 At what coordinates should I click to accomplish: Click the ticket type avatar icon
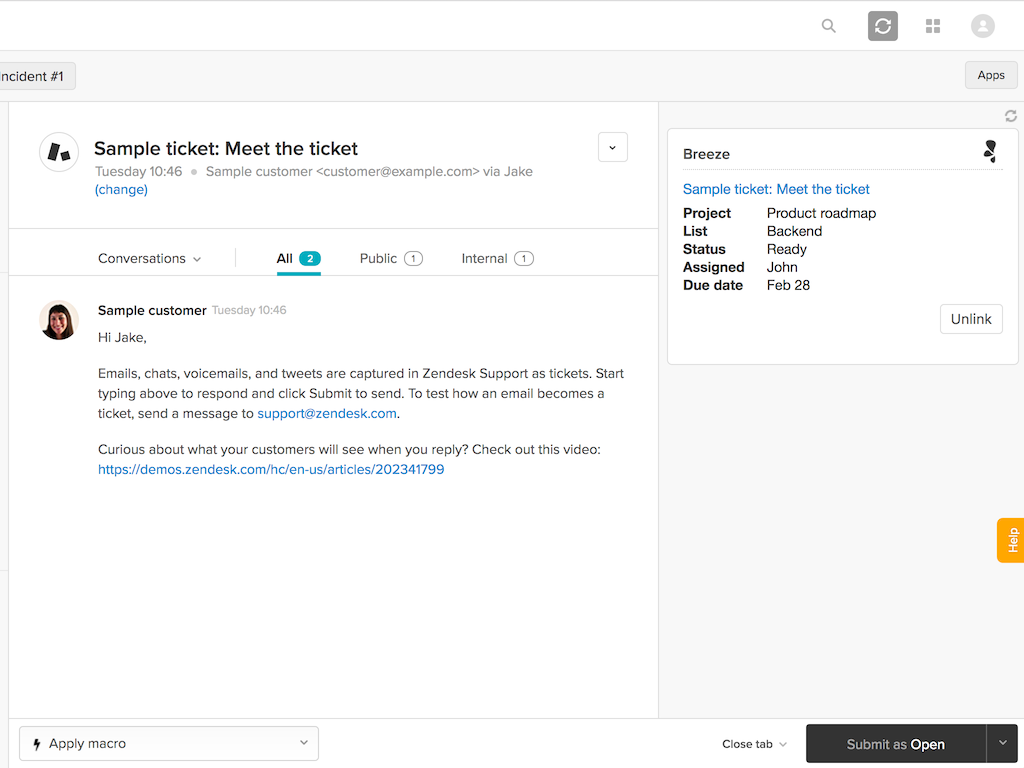(59, 152)
